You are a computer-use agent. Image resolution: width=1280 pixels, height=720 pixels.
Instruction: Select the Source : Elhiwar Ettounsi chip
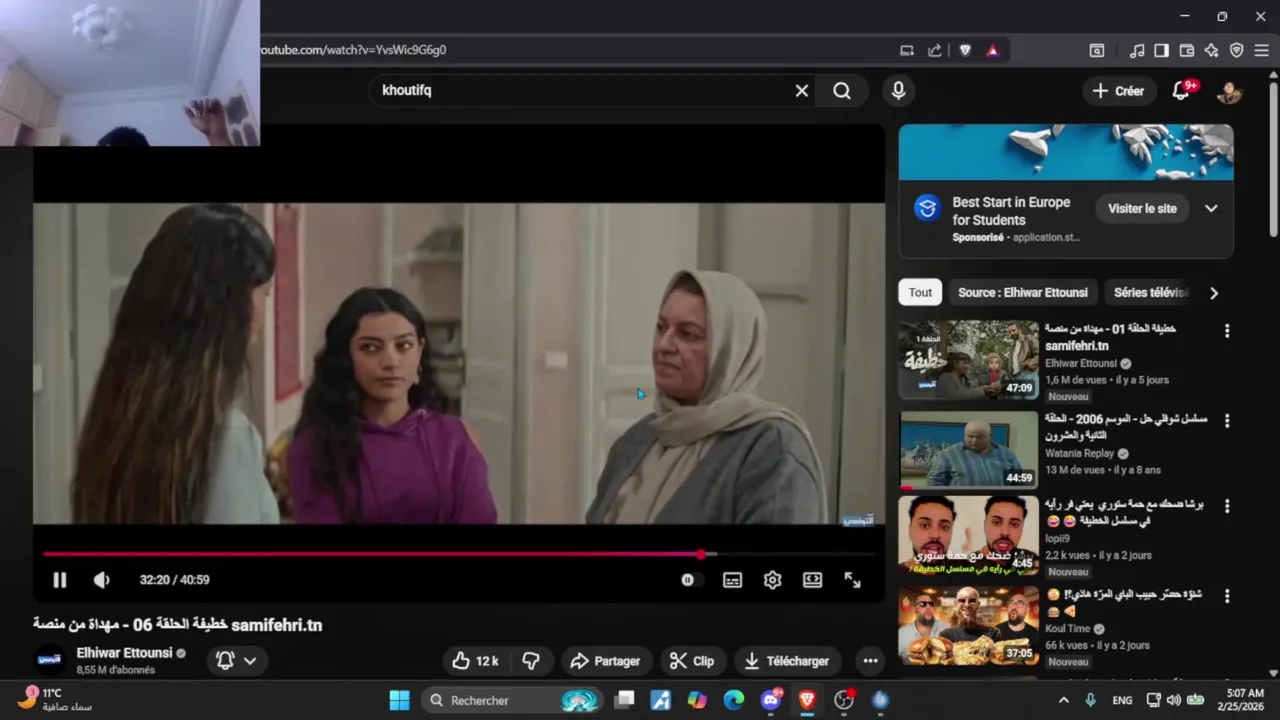1023,293
